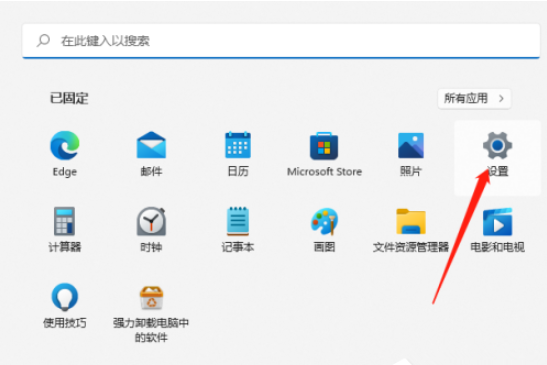Launch the 日历 calendar app

click(238, 145)
